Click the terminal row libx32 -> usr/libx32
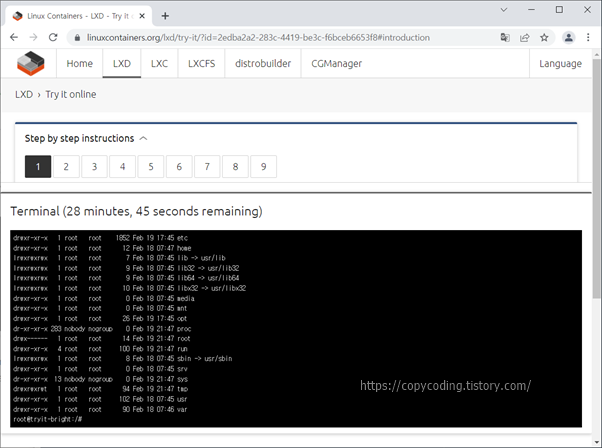 (130, 288)
